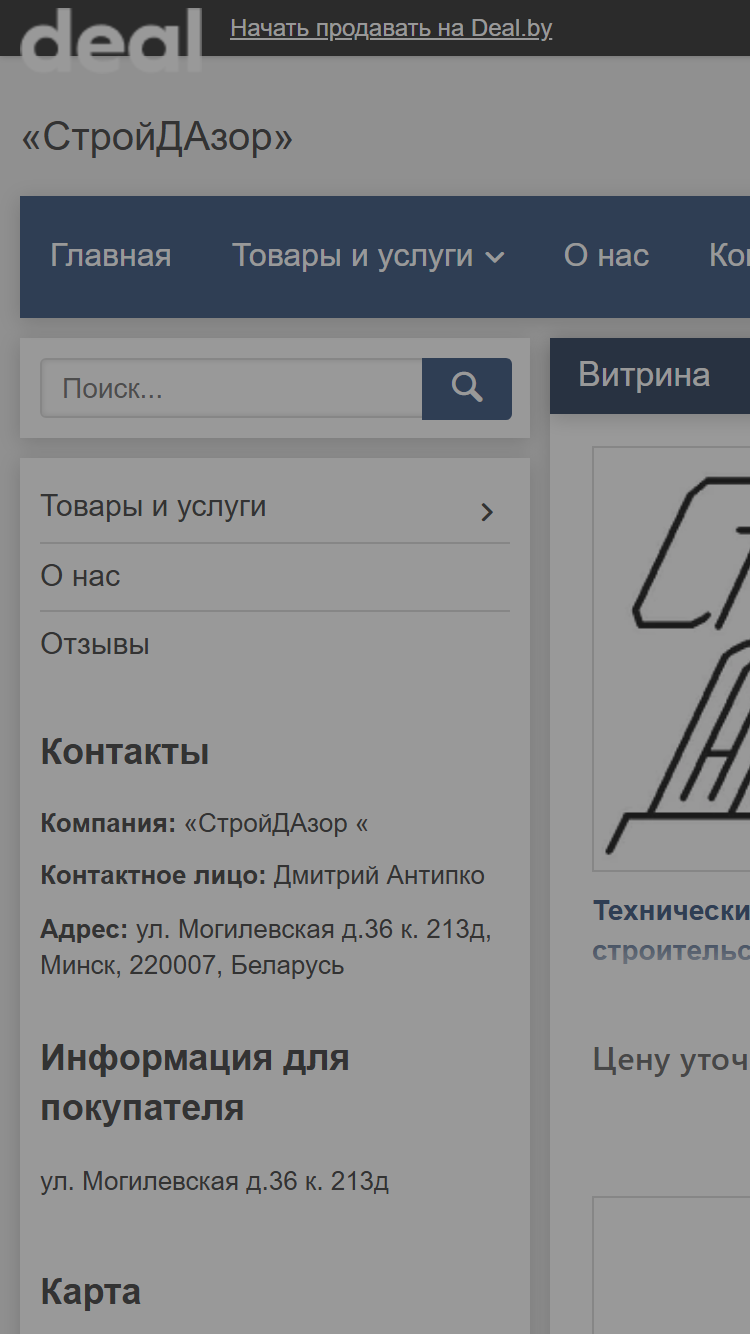This screenshot has width=750, height=1334.
Task: Go to Главная in navigation bar
Action: coord(111,256)
